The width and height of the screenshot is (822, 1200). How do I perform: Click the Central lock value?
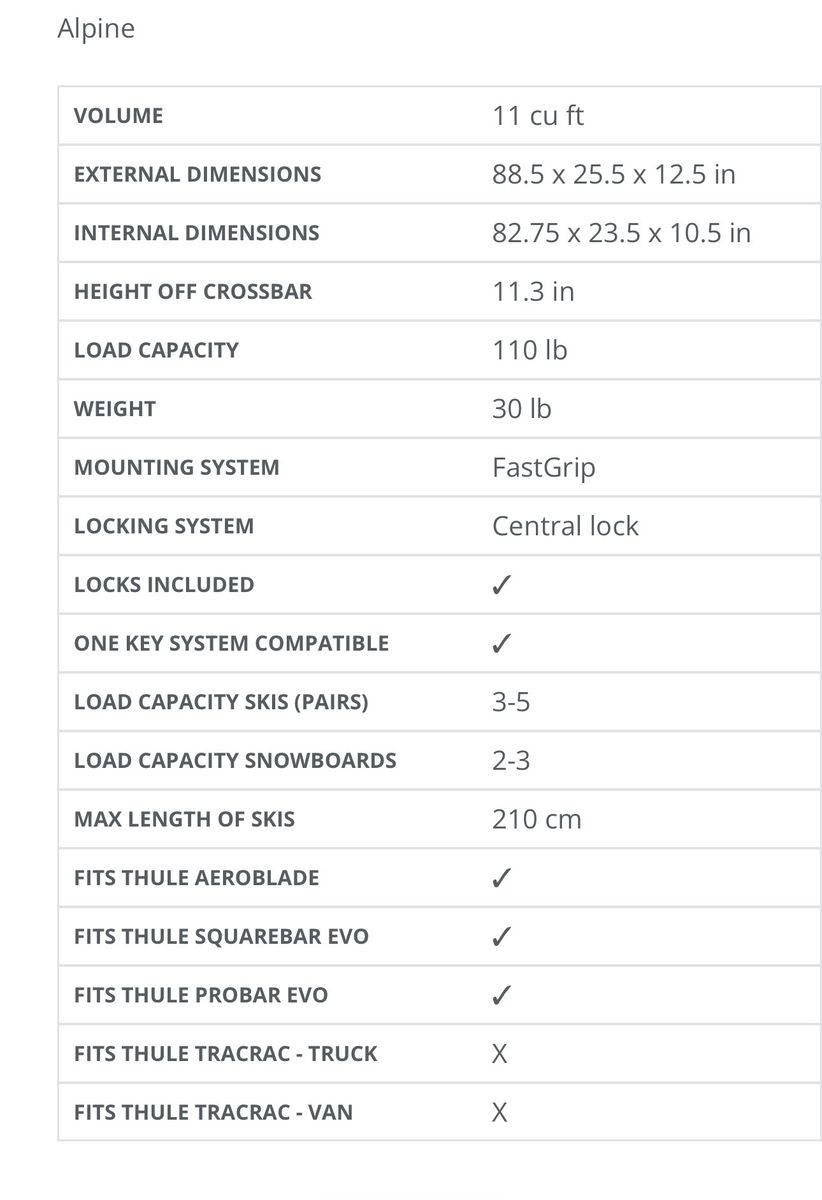point(565,526)
